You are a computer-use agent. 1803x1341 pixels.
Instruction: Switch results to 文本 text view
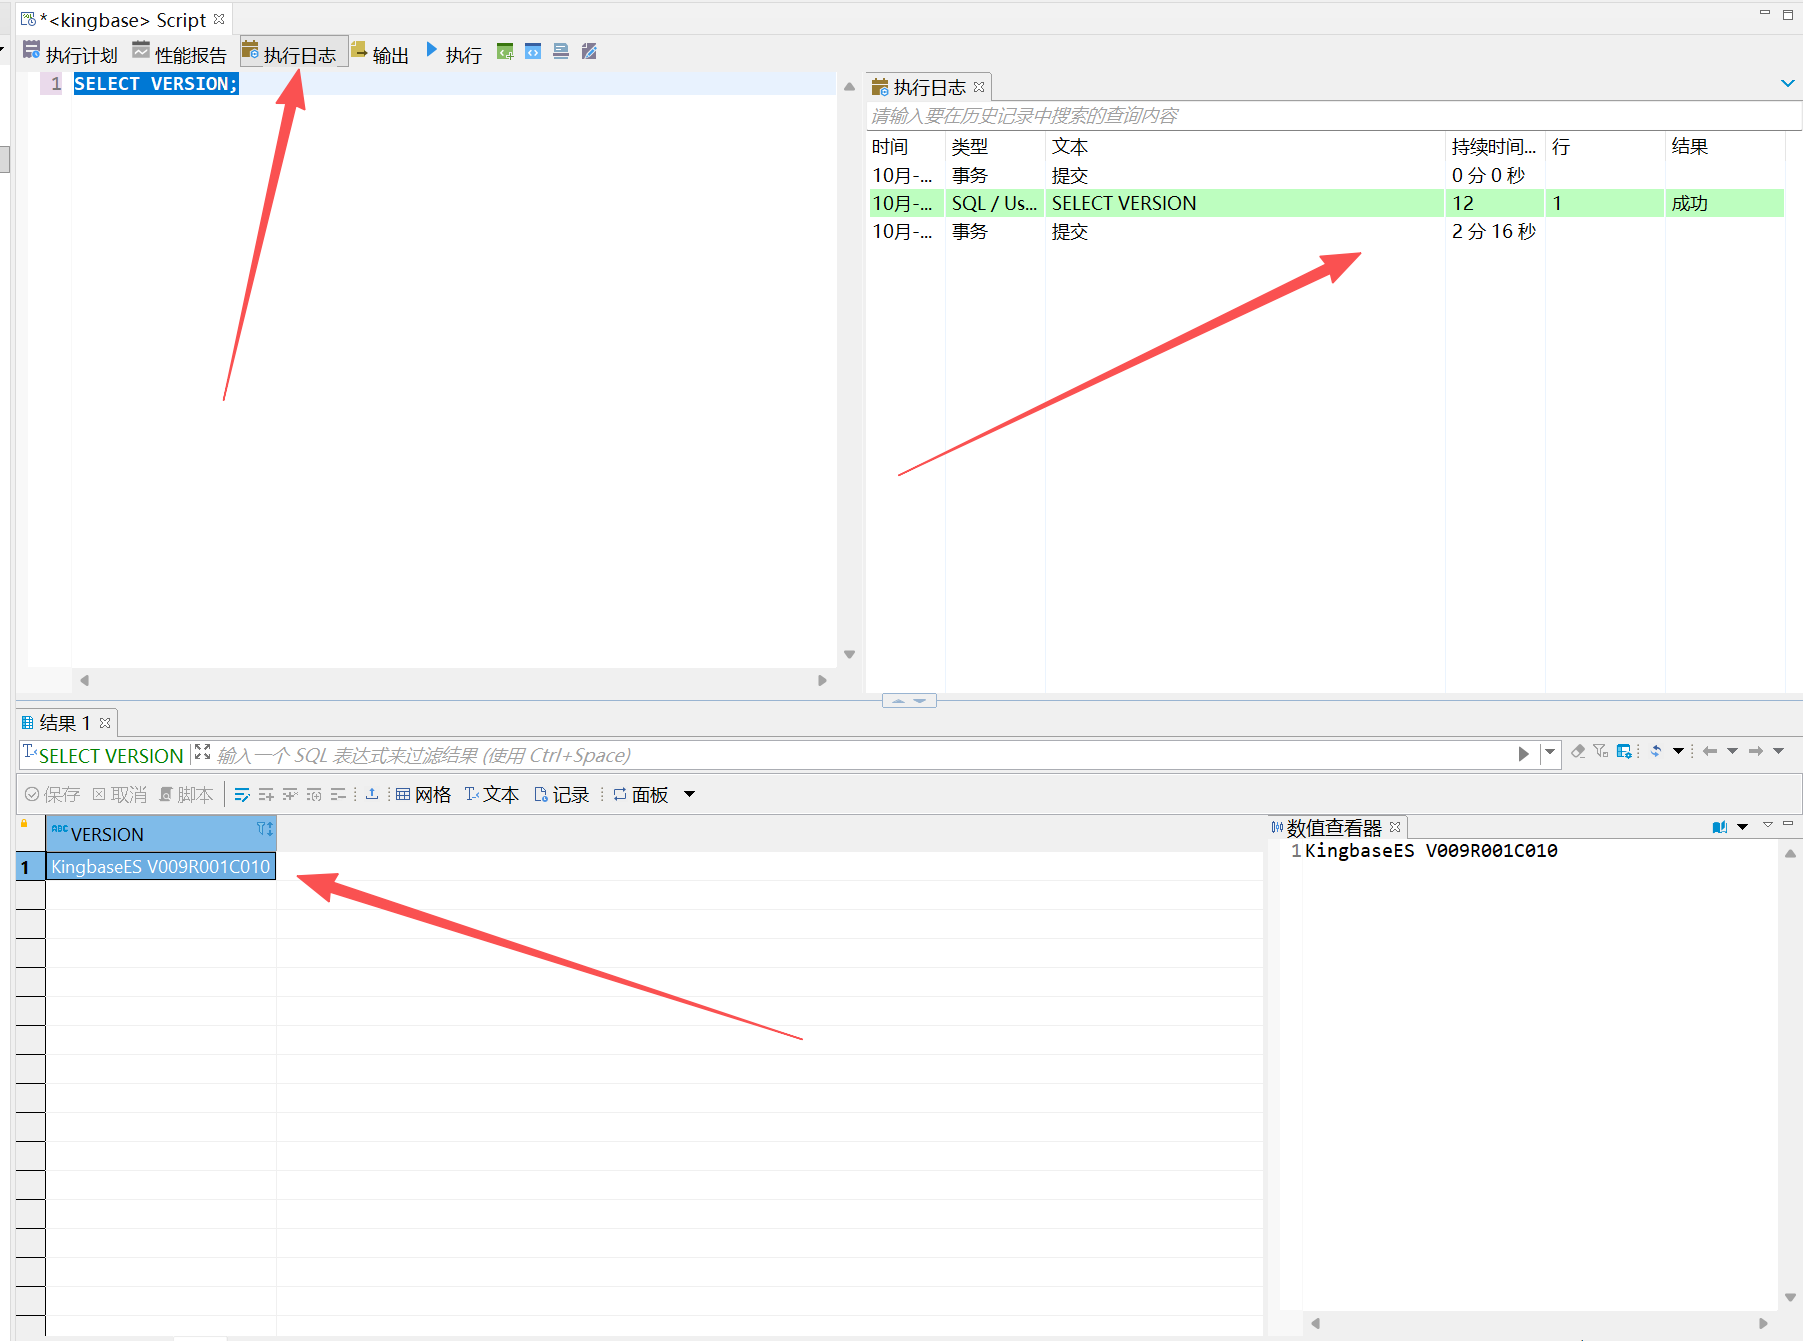(x=491, y=794)
